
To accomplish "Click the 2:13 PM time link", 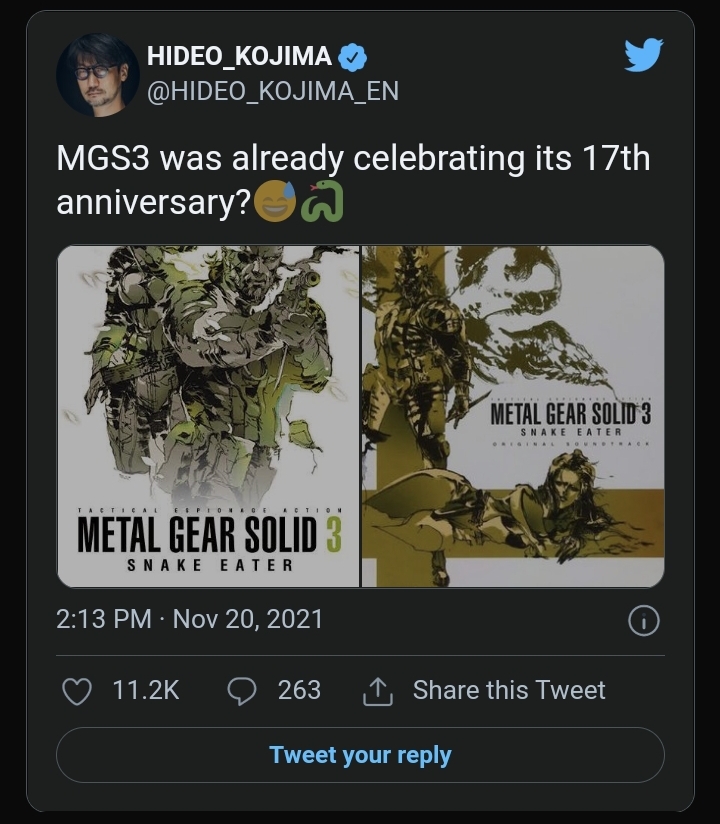I will point(104,619).
